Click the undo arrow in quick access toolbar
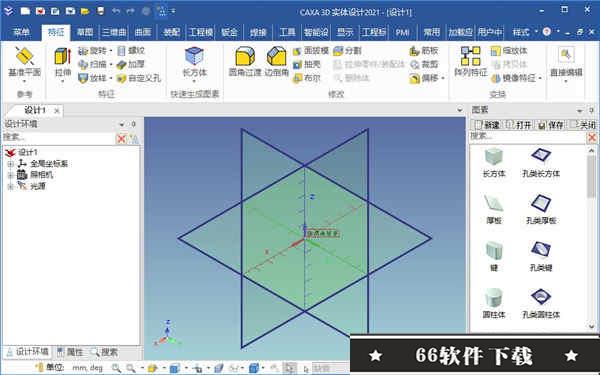Image resolution: width=600 pixels, height=375 pixels. 116,11
